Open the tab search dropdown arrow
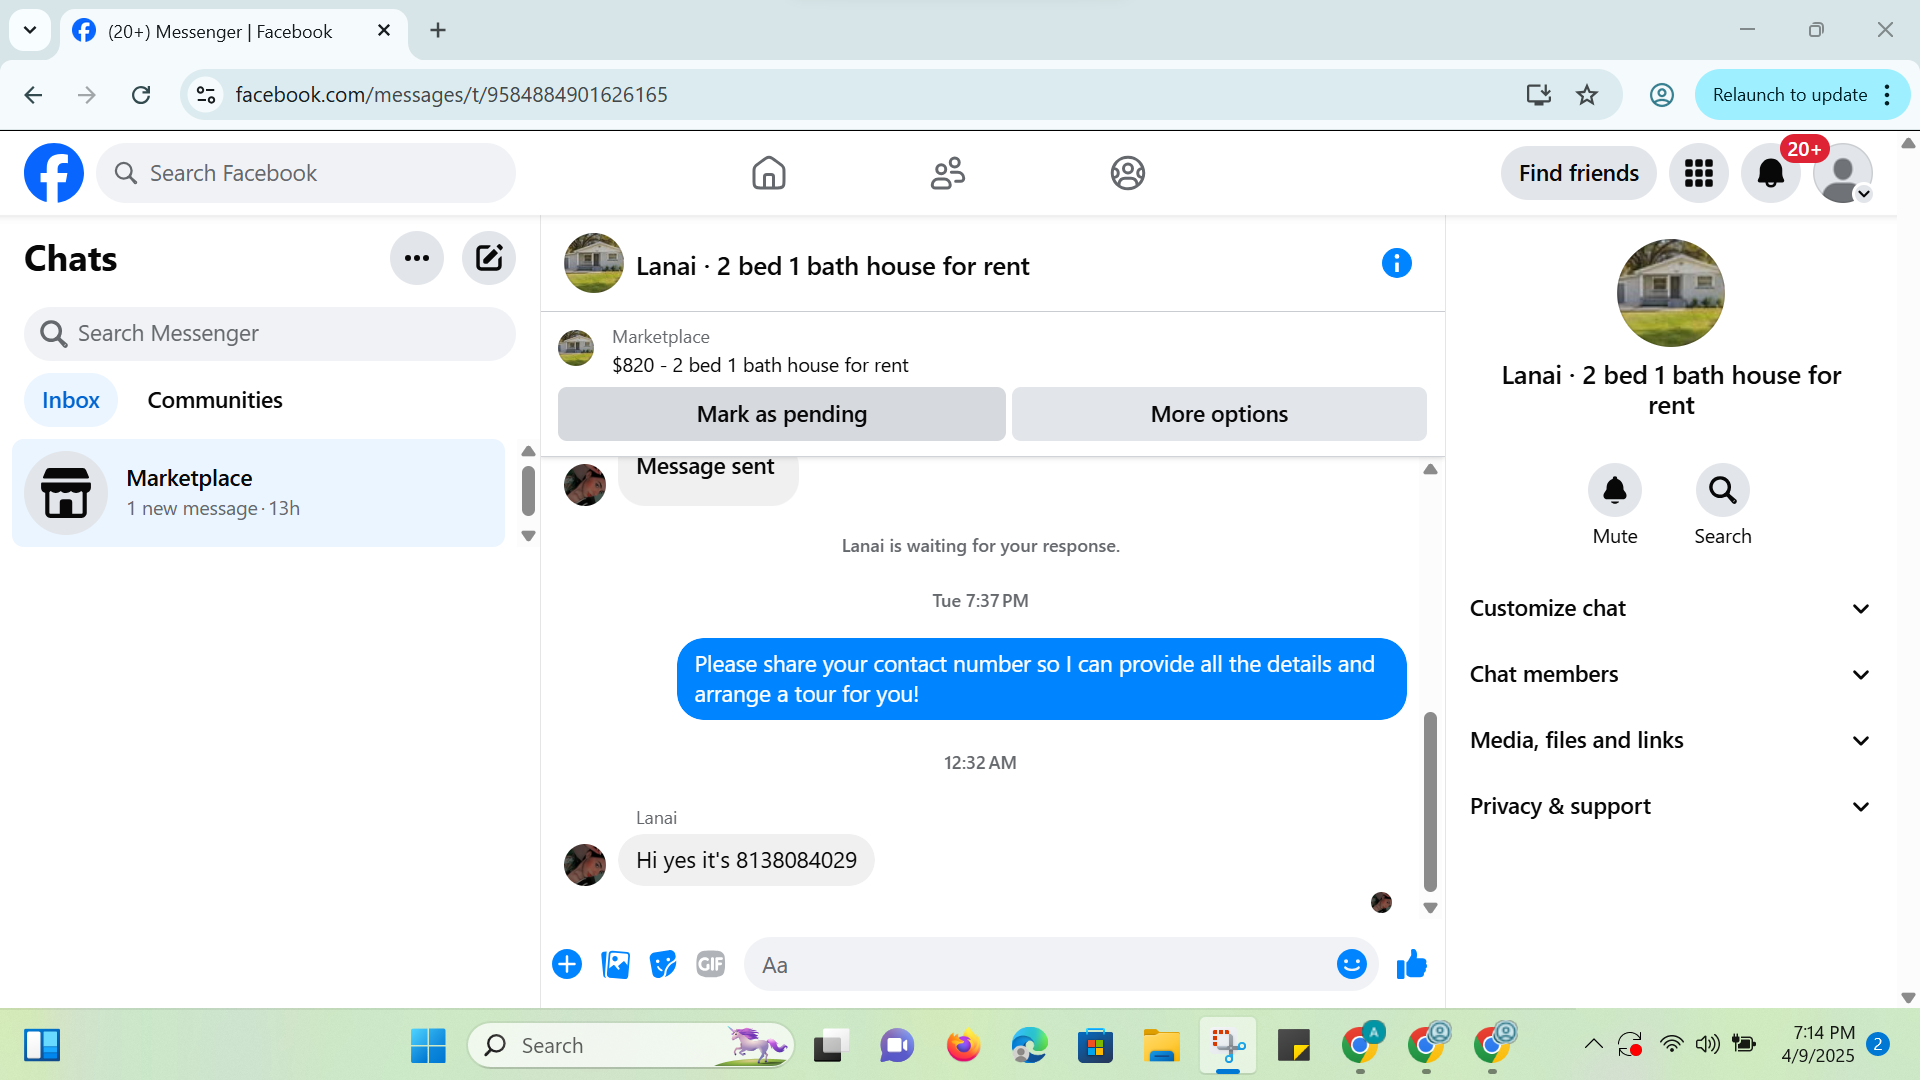The image size is (1920, 1080). coord(30,30)
